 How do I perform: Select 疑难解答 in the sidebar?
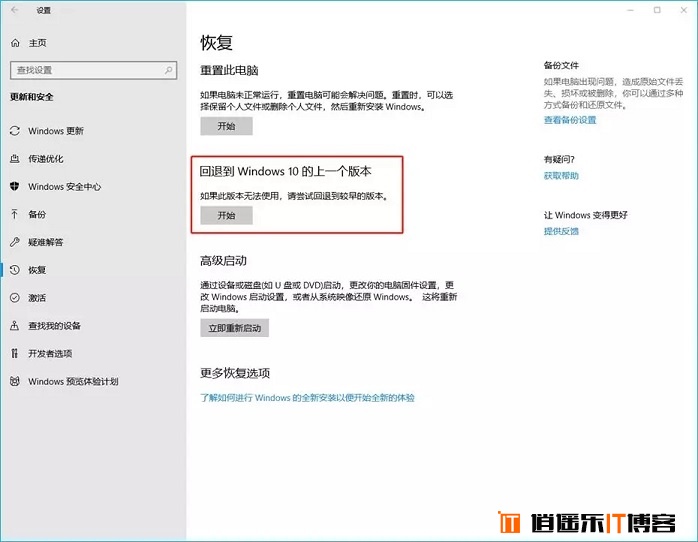(46, 242)
